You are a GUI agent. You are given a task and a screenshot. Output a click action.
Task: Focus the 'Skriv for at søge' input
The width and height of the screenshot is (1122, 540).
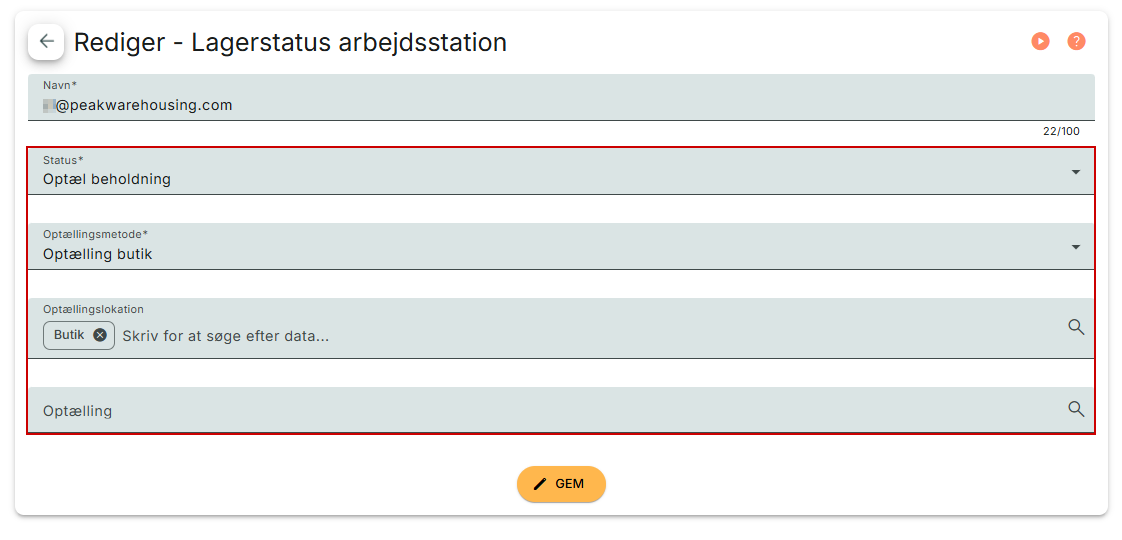coord(500,336)
